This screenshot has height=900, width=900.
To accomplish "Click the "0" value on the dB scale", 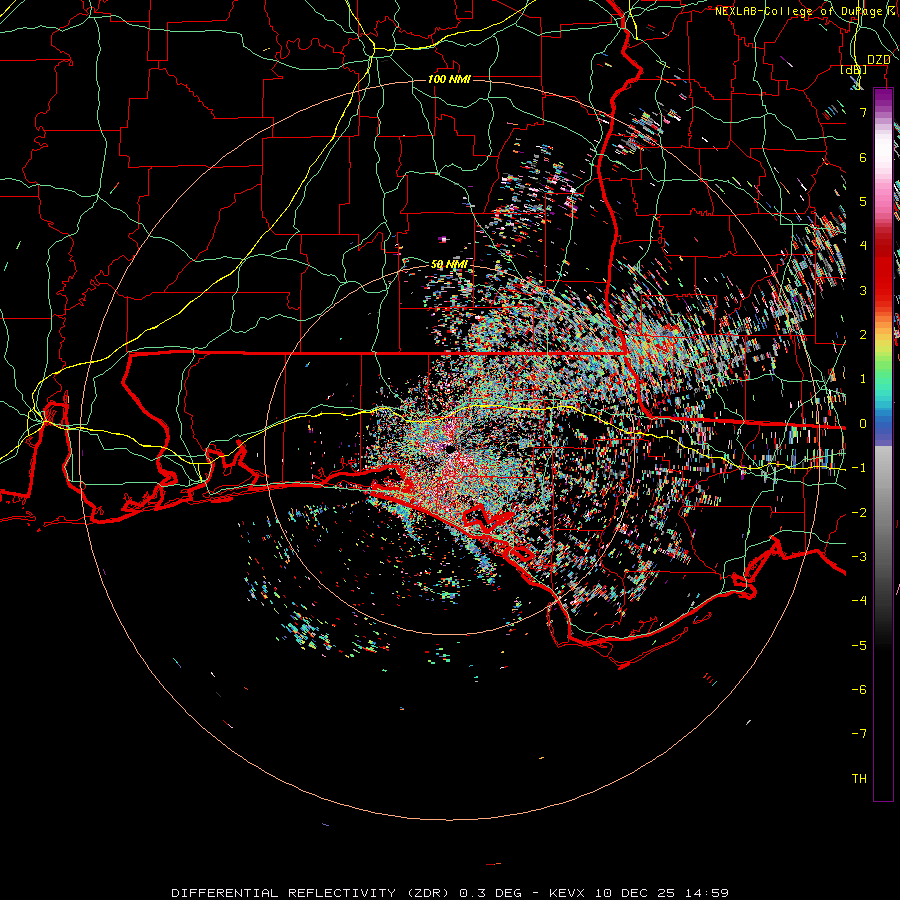I will [x=863, y=424].
